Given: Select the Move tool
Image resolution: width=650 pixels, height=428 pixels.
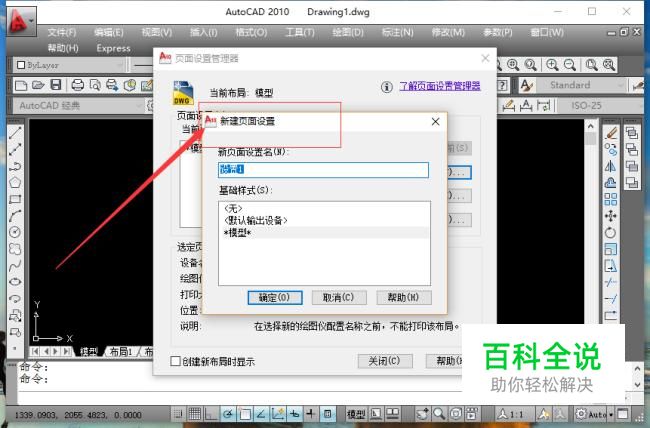Looking at the screenshot, I should click(x=611, y=216).
